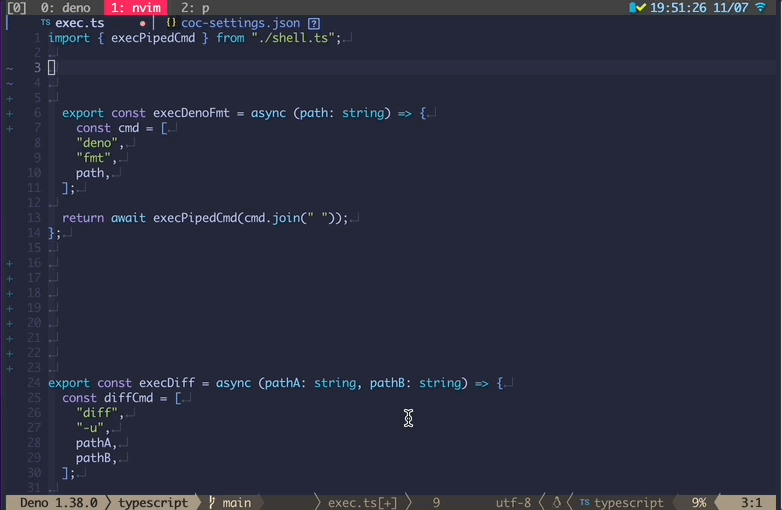
Task: Select the active tmux window 1: nvim
Action: tap(136, 7)
